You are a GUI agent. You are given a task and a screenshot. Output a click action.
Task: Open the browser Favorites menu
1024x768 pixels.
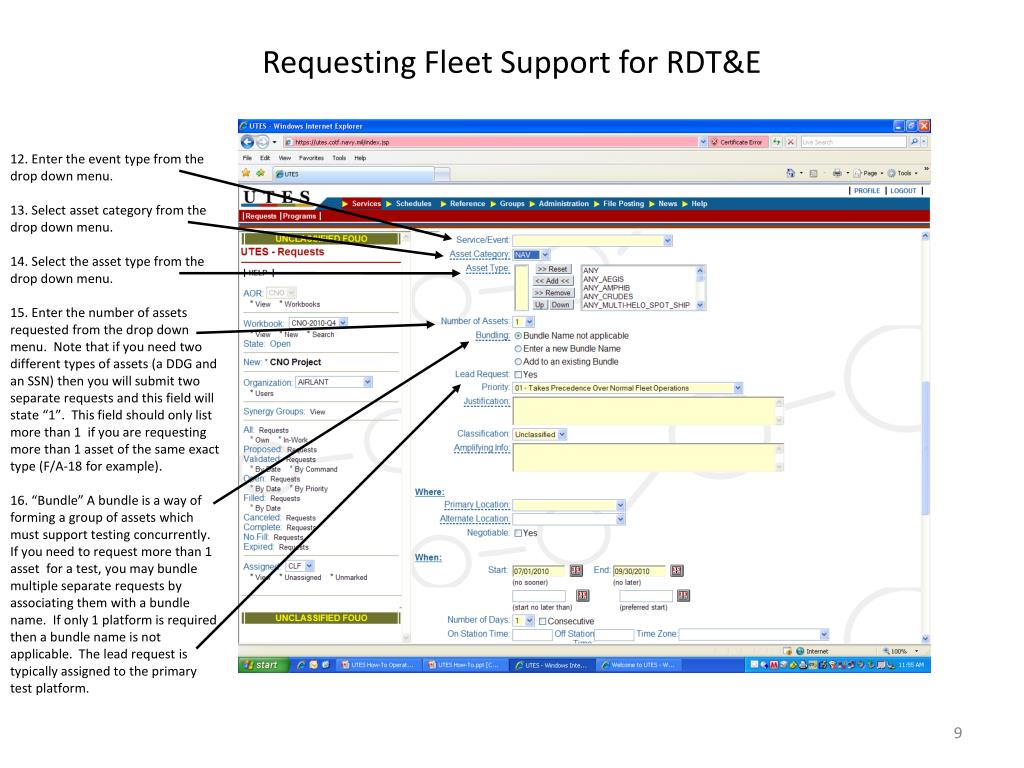click(x=311, y=158)
